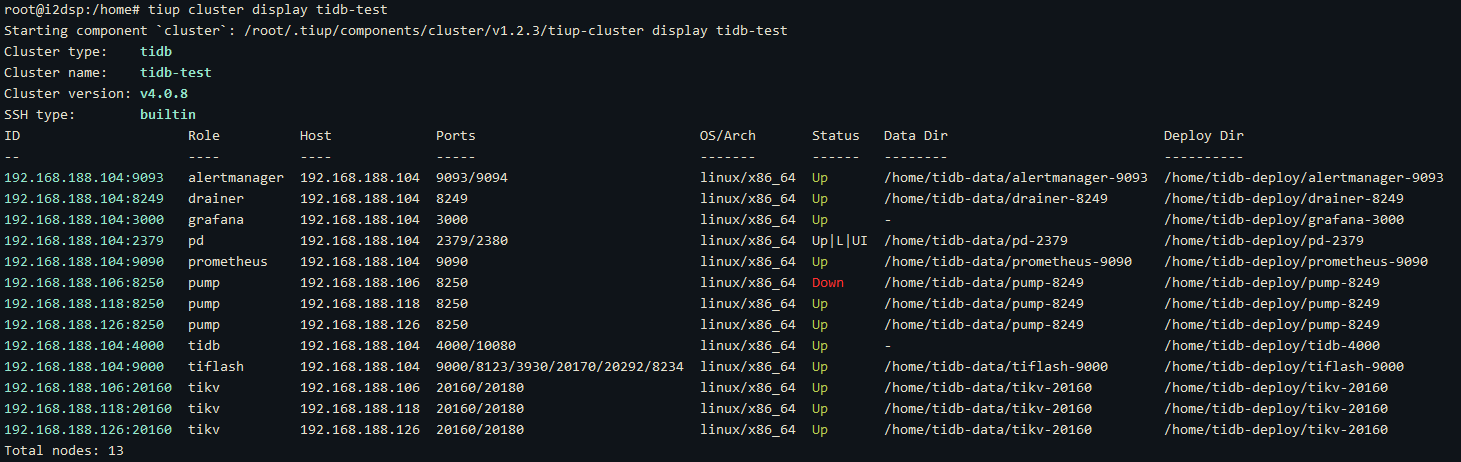Click the cluster name tidb-test value
Image resolution: width=1461 pixels, height=462 pixels.
tap(176, 73)
